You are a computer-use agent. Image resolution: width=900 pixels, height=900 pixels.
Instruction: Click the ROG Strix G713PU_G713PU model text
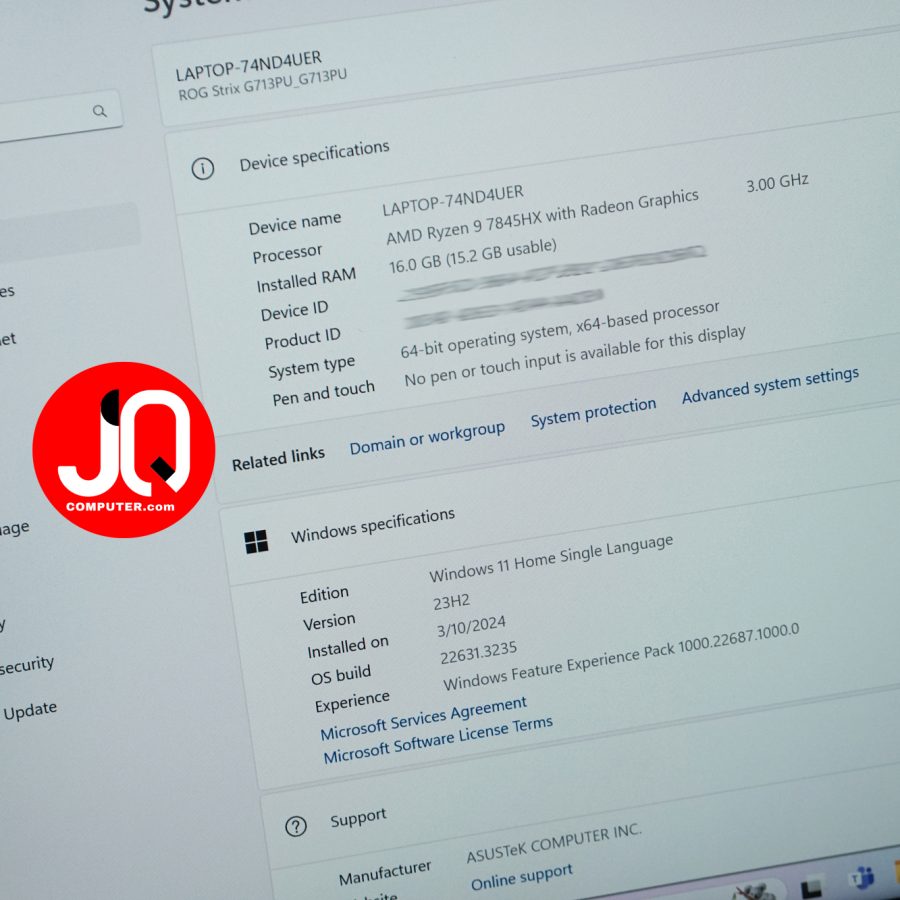coord(262,85)
